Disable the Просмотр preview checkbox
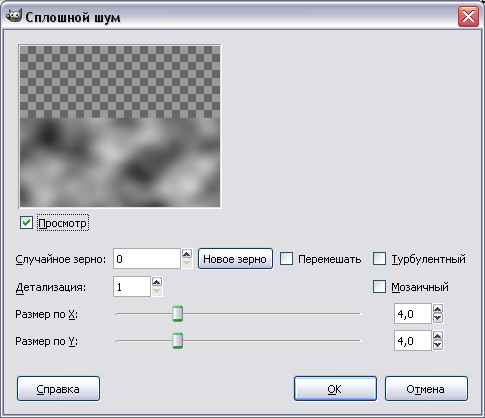This screenshot has height=418, width=485. (x=26, y=223)
